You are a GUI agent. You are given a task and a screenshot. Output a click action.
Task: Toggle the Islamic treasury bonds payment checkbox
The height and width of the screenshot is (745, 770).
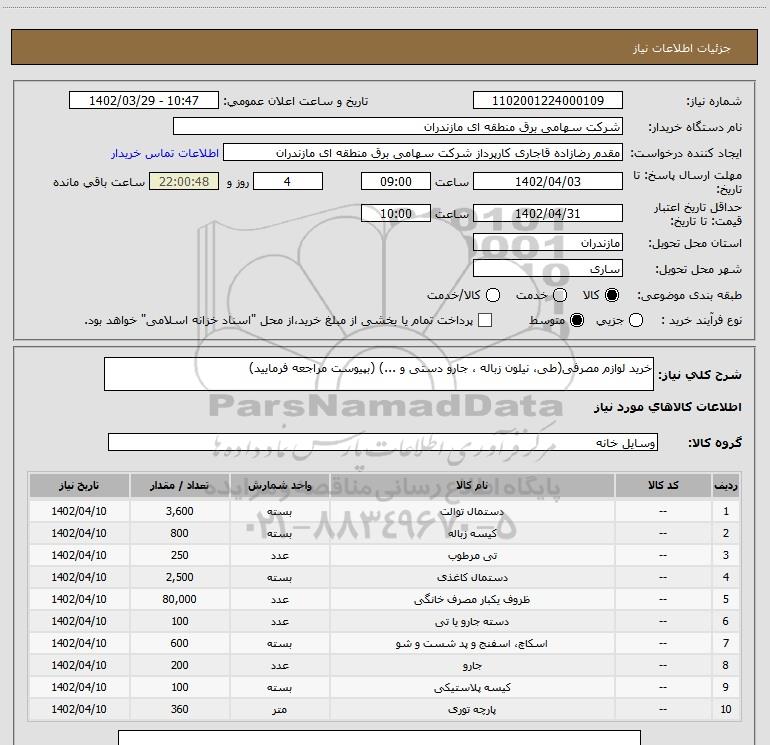coord(486,320)
